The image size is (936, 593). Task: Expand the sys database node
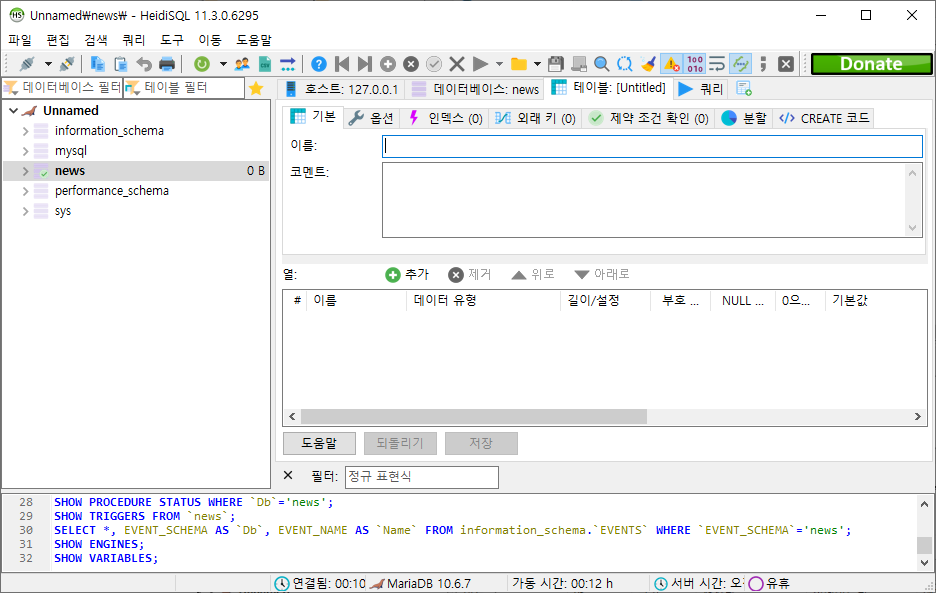tap(25, 211)
